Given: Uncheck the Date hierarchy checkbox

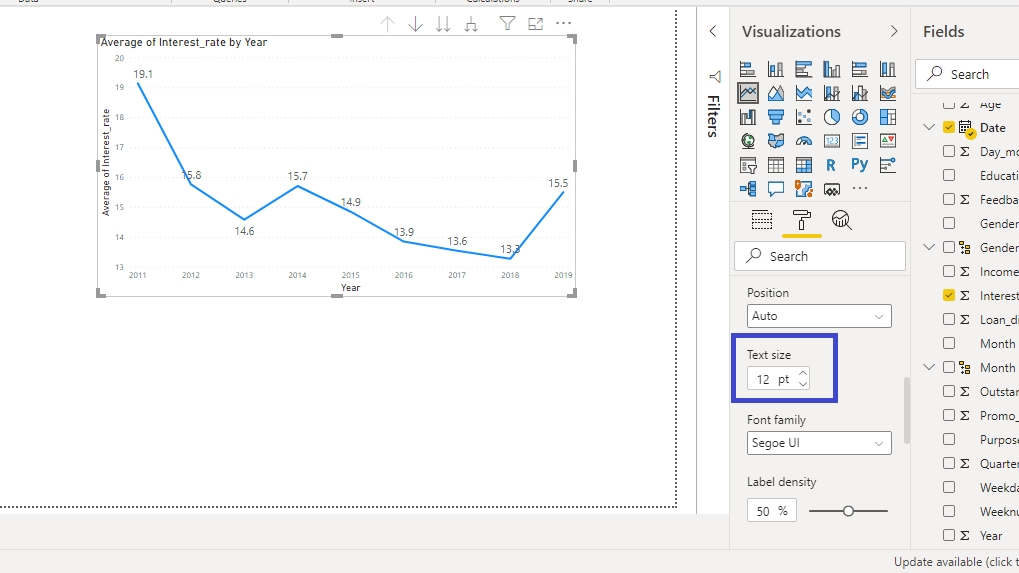Looking at the screenshot, I should [x=949, y=128].
